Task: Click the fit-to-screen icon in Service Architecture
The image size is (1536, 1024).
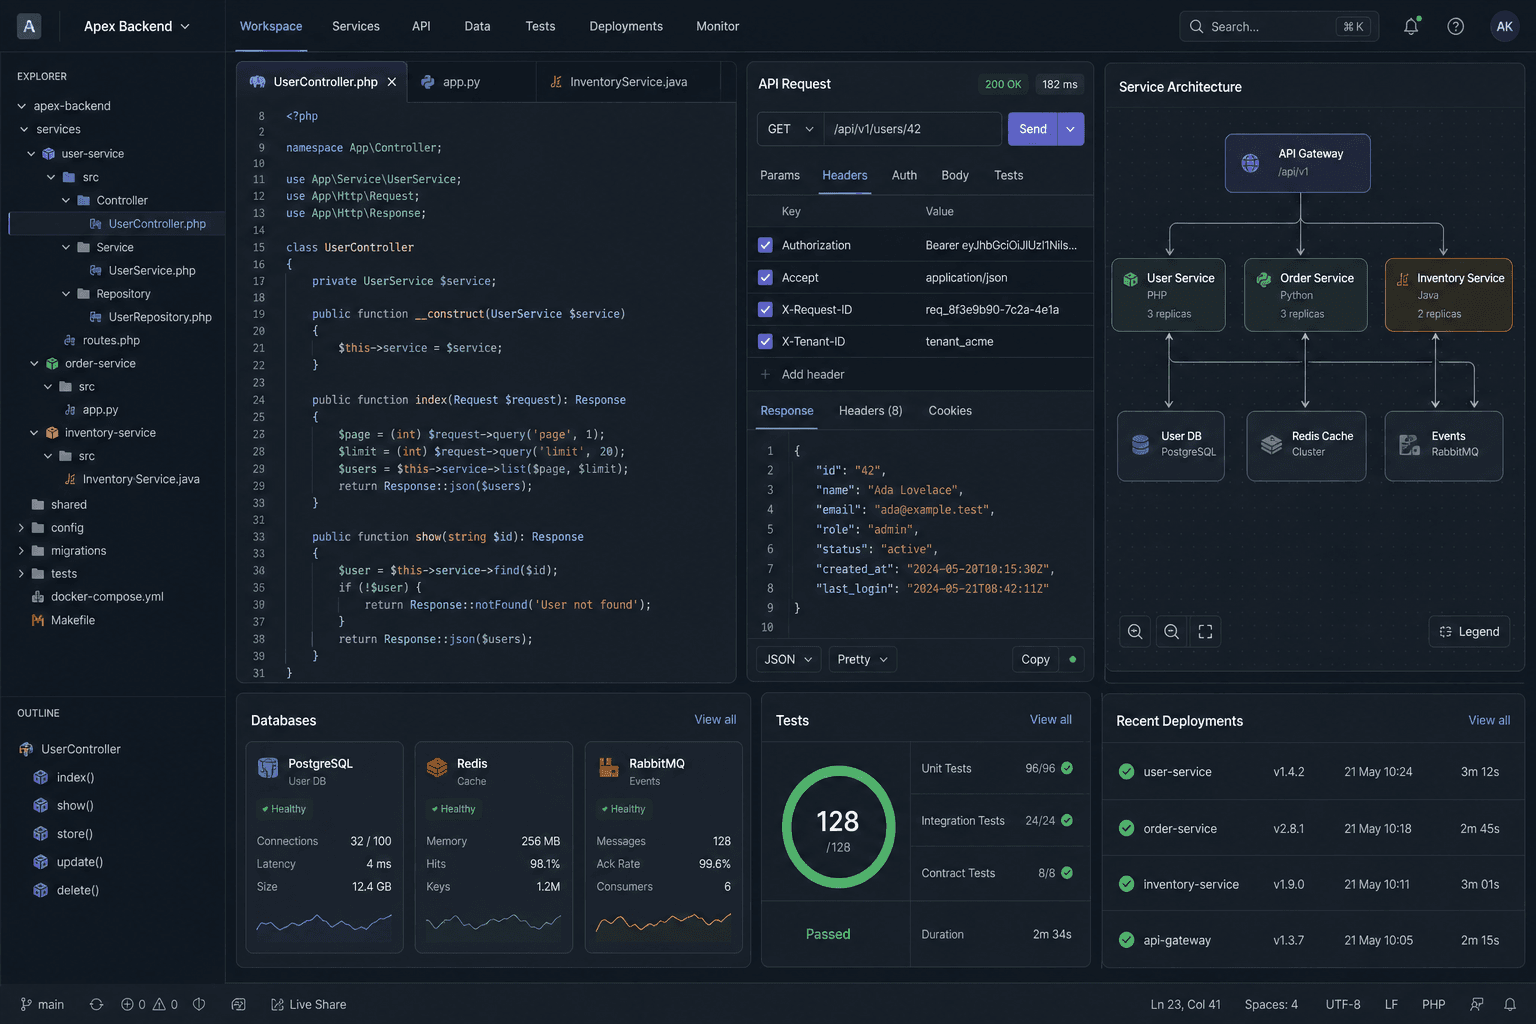Action: coord(1205,631)
